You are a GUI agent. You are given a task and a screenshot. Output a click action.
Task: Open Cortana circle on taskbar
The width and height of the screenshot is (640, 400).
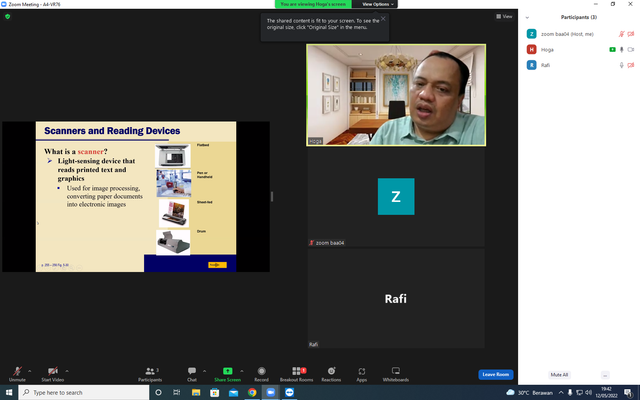point(158,392)
